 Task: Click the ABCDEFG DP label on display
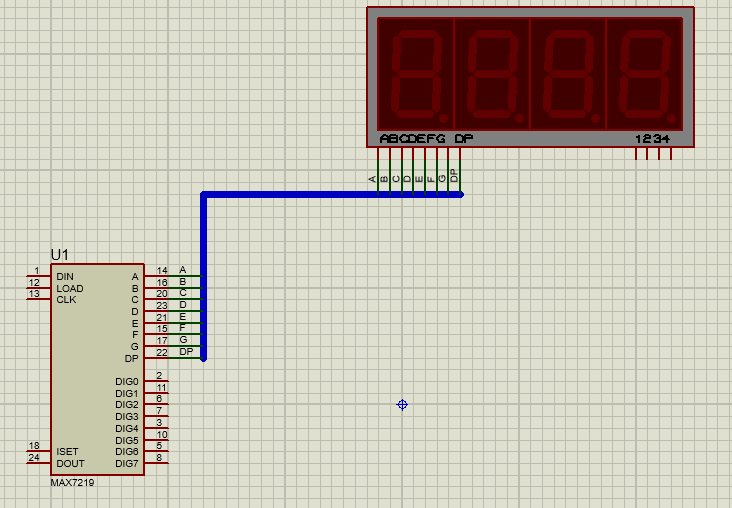point(425,139)
